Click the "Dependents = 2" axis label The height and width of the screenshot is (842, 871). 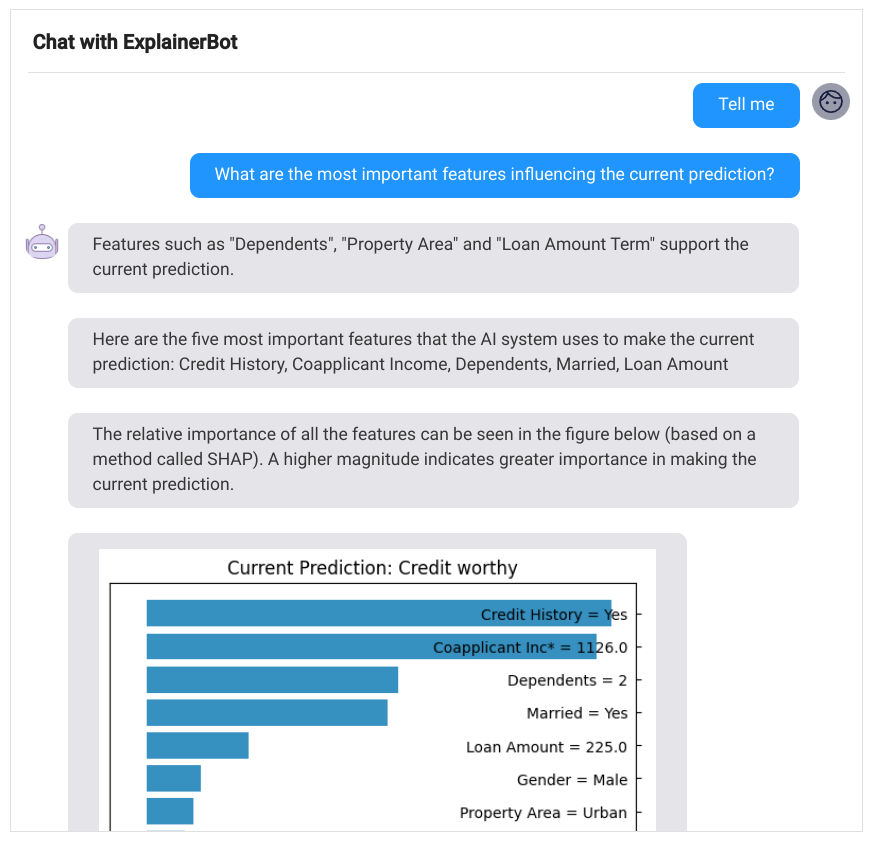point(567,680)
